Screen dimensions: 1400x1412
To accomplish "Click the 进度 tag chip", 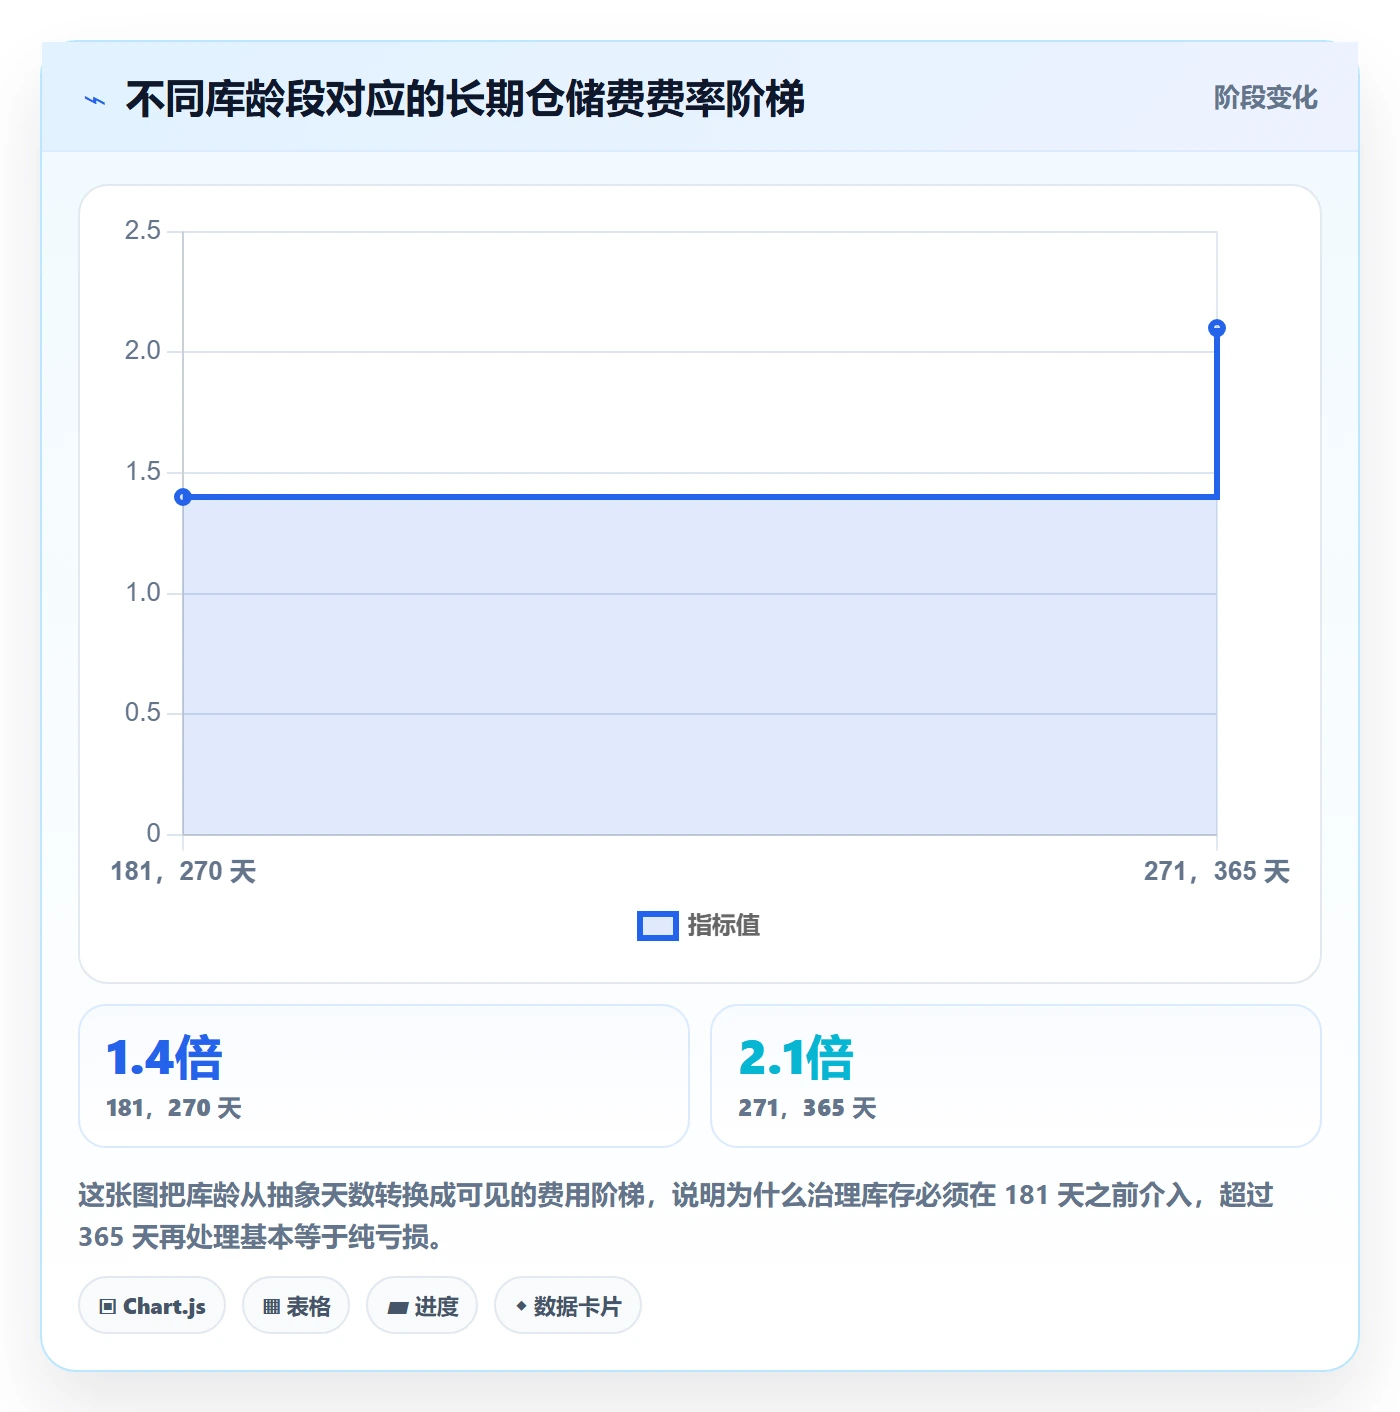I will [x=422, y=1306].
